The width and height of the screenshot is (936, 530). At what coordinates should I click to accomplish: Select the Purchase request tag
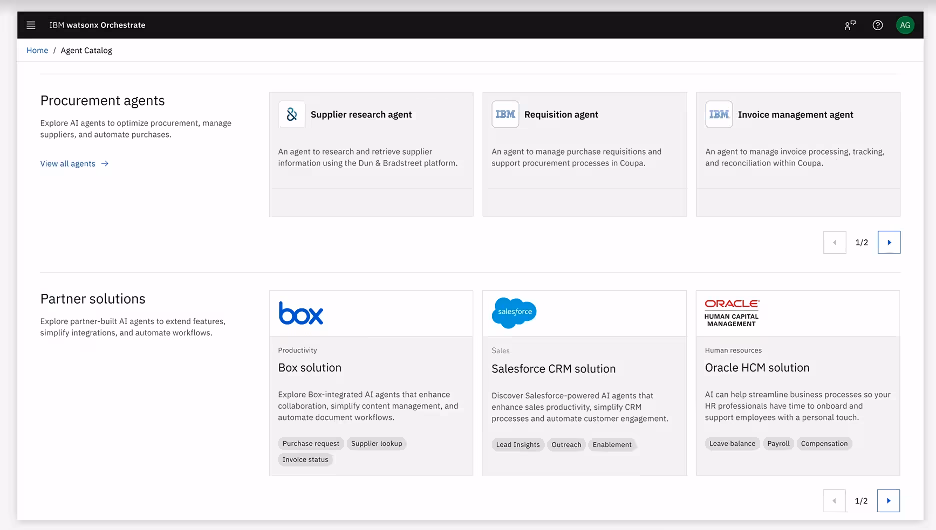tap(311, 443)
